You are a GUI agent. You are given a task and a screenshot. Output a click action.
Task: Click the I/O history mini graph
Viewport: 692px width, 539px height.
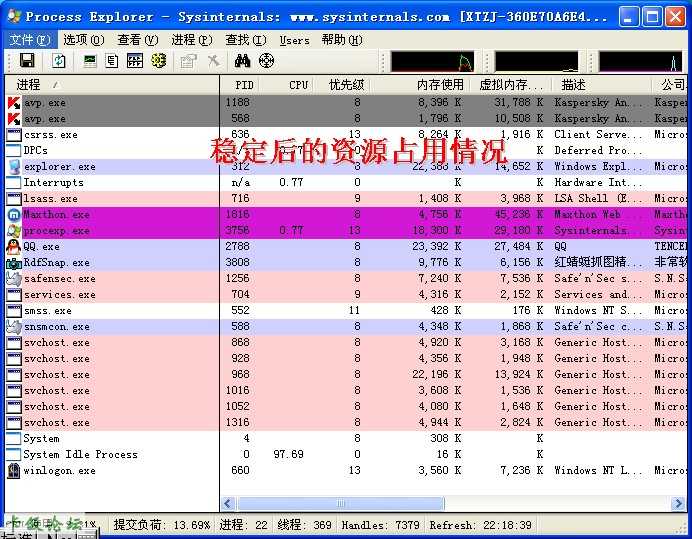640,61
